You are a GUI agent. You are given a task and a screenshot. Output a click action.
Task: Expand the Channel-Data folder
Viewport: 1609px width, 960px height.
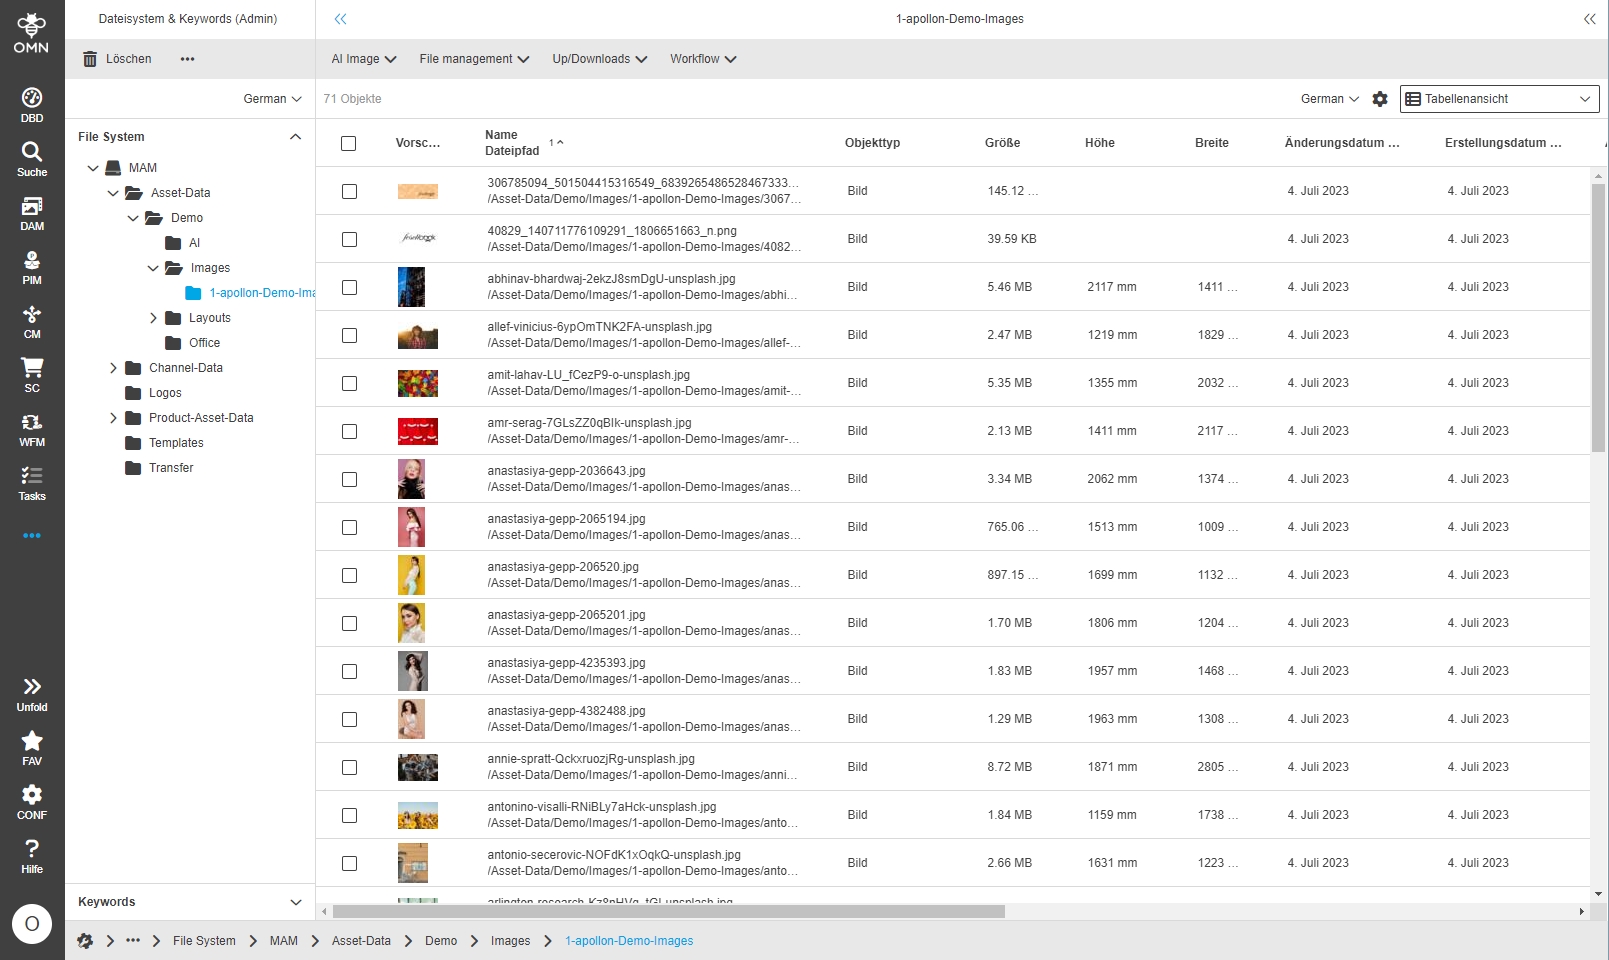tap(114, 368)
